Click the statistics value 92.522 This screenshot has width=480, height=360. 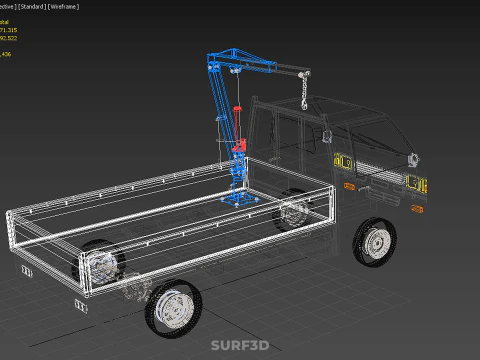coord(8,38)
